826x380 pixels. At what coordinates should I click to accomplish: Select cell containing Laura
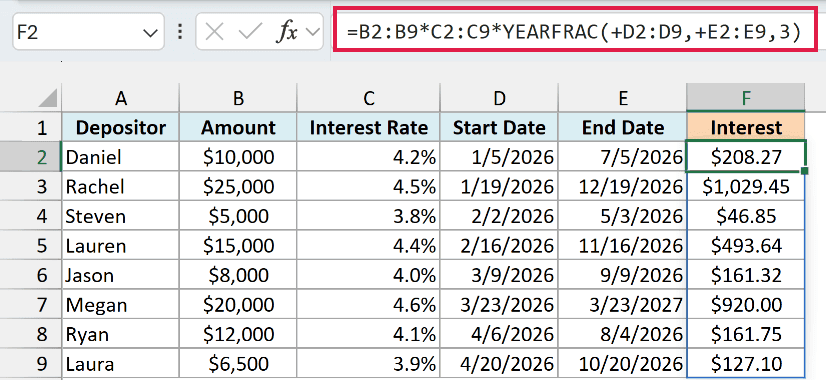[x=121, y=363]
